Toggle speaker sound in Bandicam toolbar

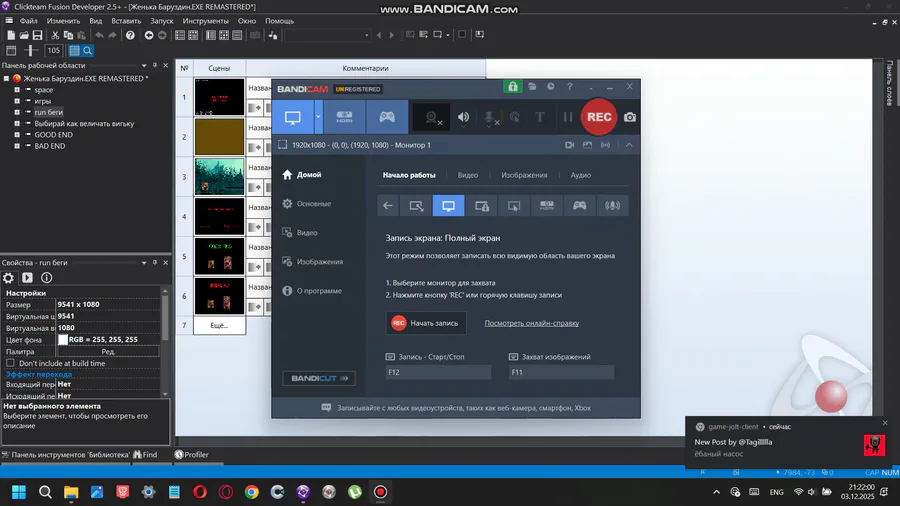463,117
